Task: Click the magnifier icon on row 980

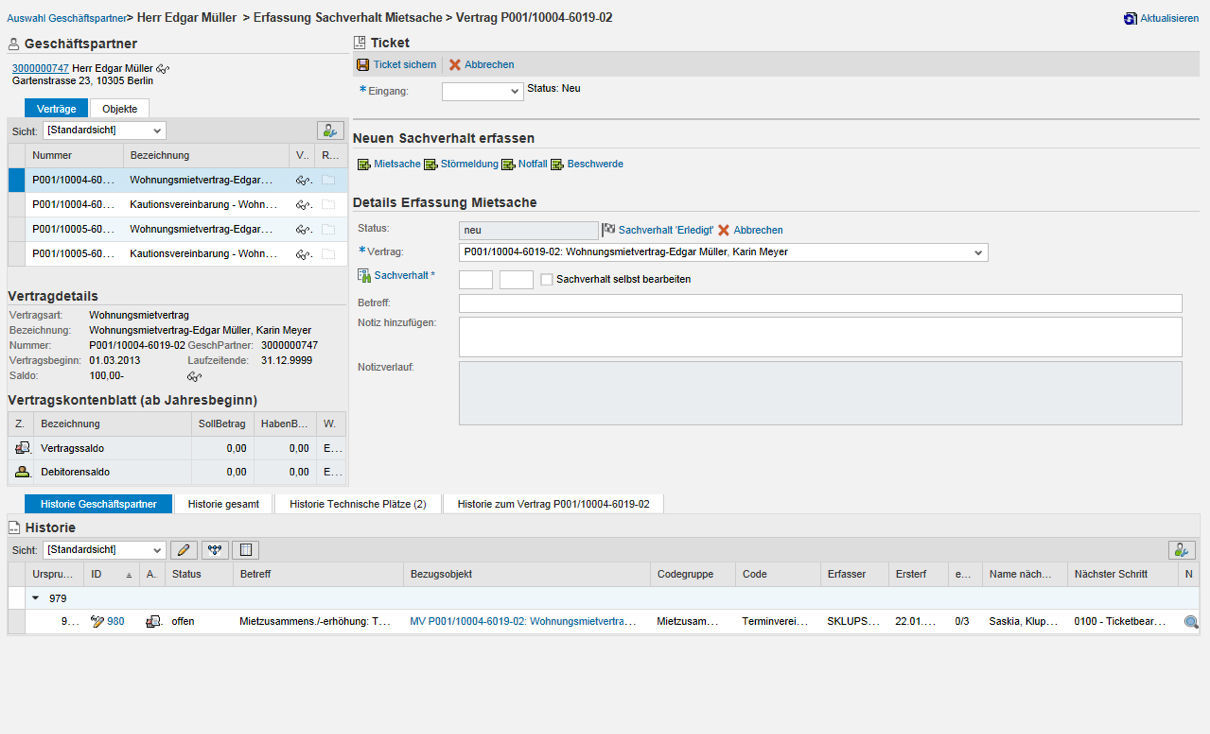Action: coord(1191,621)
